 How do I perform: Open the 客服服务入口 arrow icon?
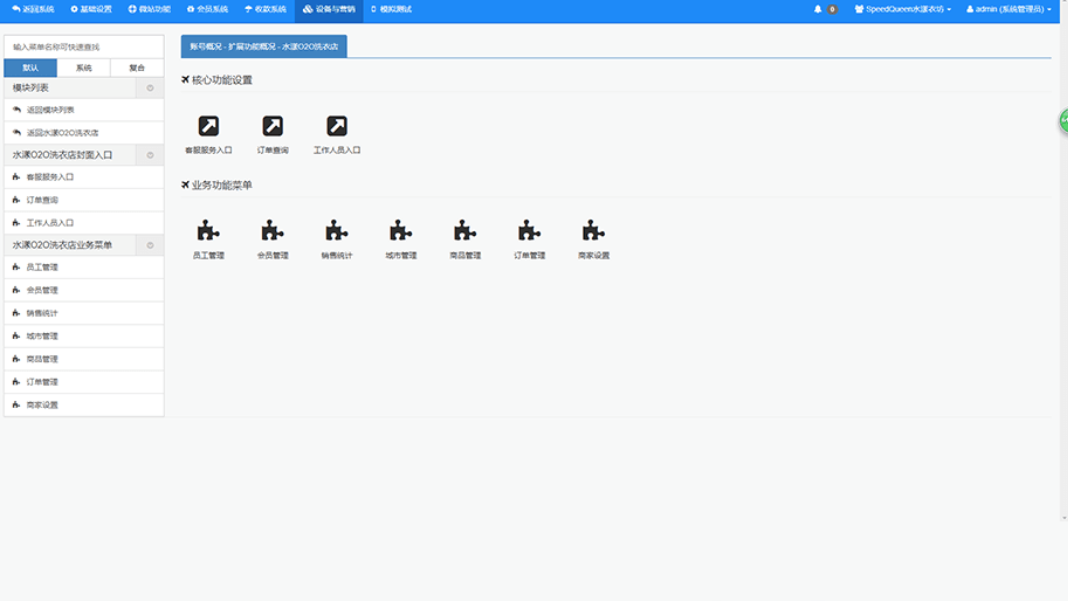point(208,126)
